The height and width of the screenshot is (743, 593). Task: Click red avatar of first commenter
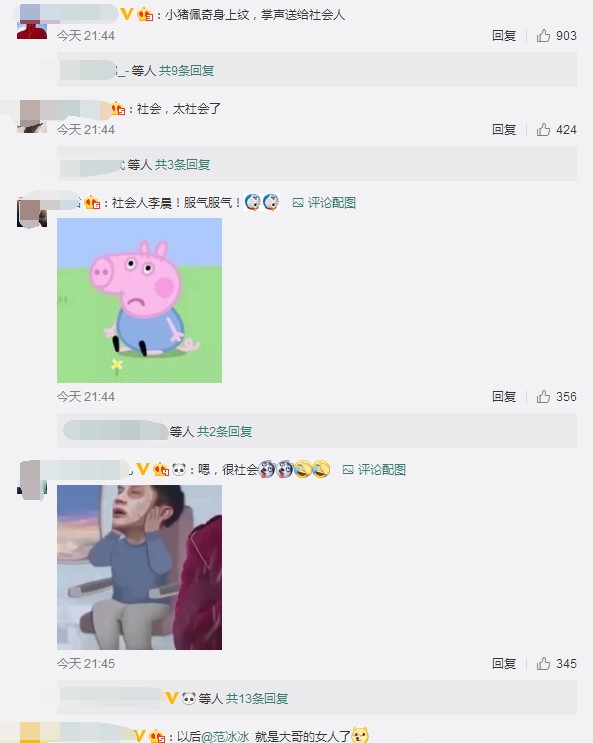point(32,28)
